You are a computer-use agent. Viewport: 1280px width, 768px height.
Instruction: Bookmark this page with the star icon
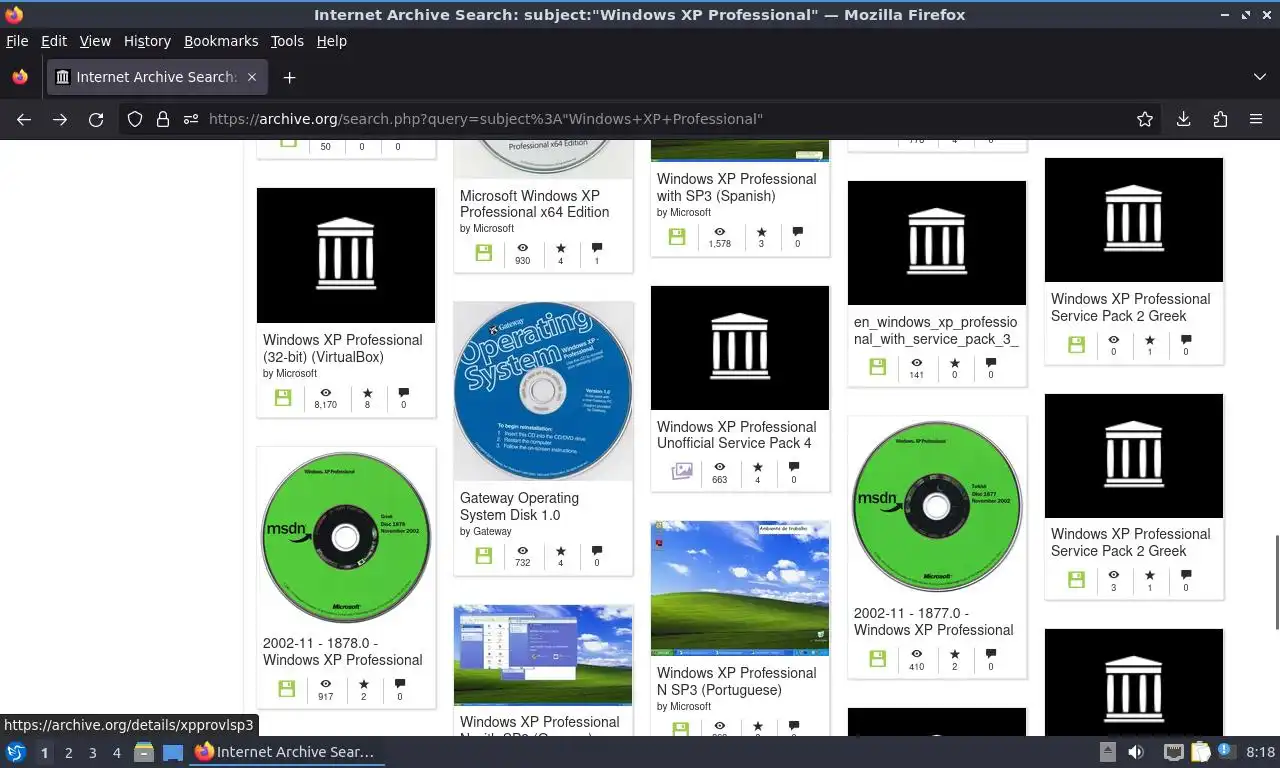tap(1145, 119)
